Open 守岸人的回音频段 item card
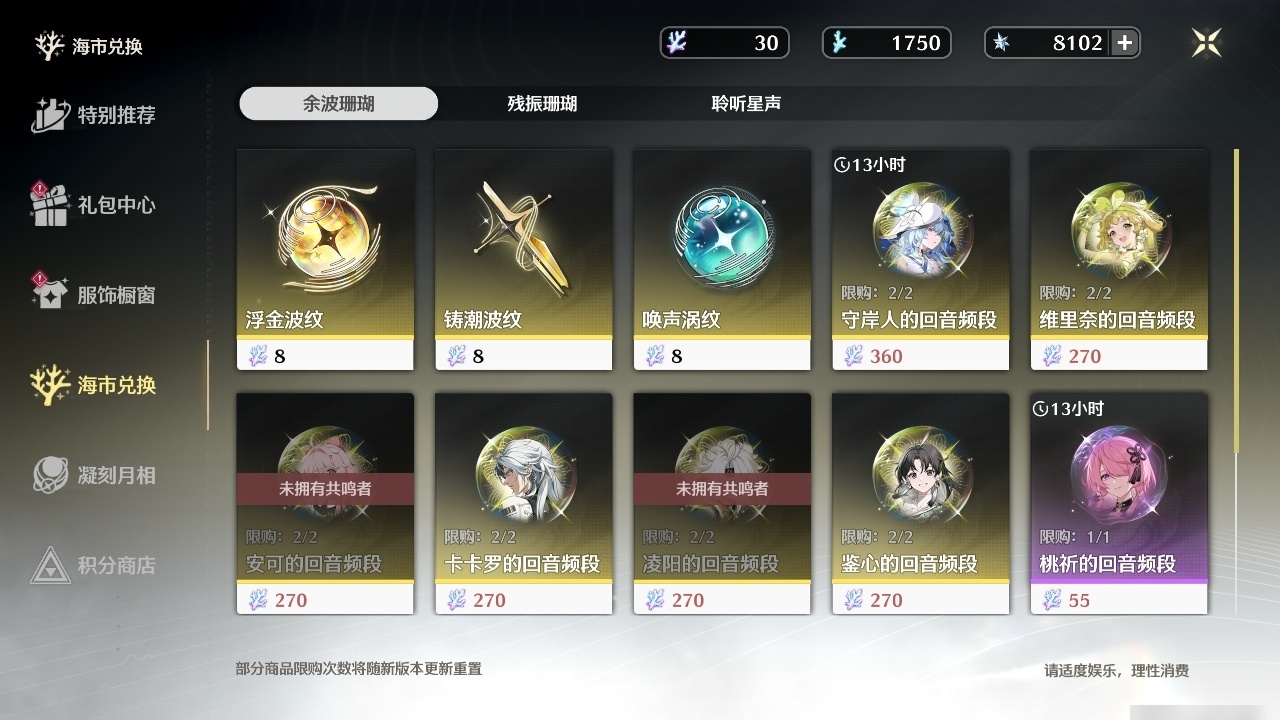 coord(920,259)
